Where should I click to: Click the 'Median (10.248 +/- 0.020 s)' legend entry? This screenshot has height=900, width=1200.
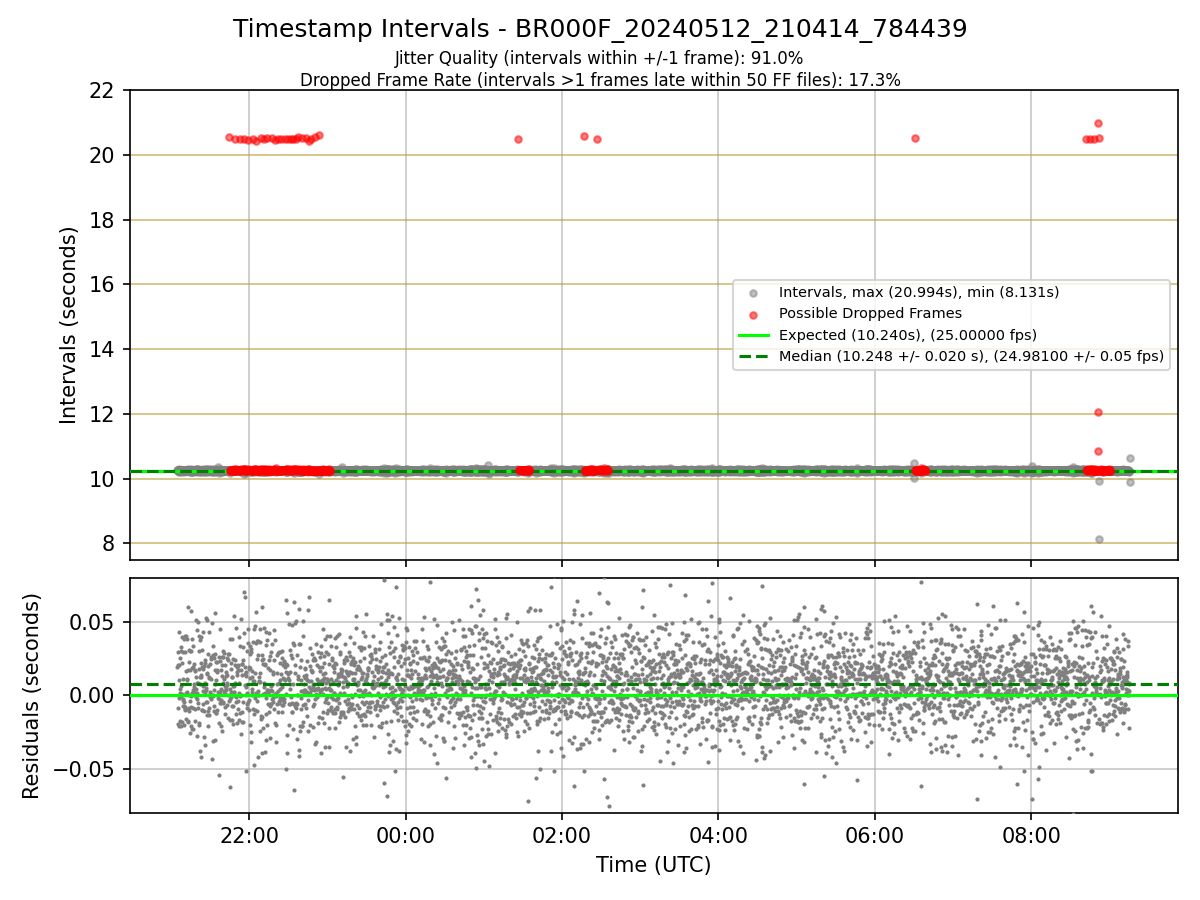(971, 356)
